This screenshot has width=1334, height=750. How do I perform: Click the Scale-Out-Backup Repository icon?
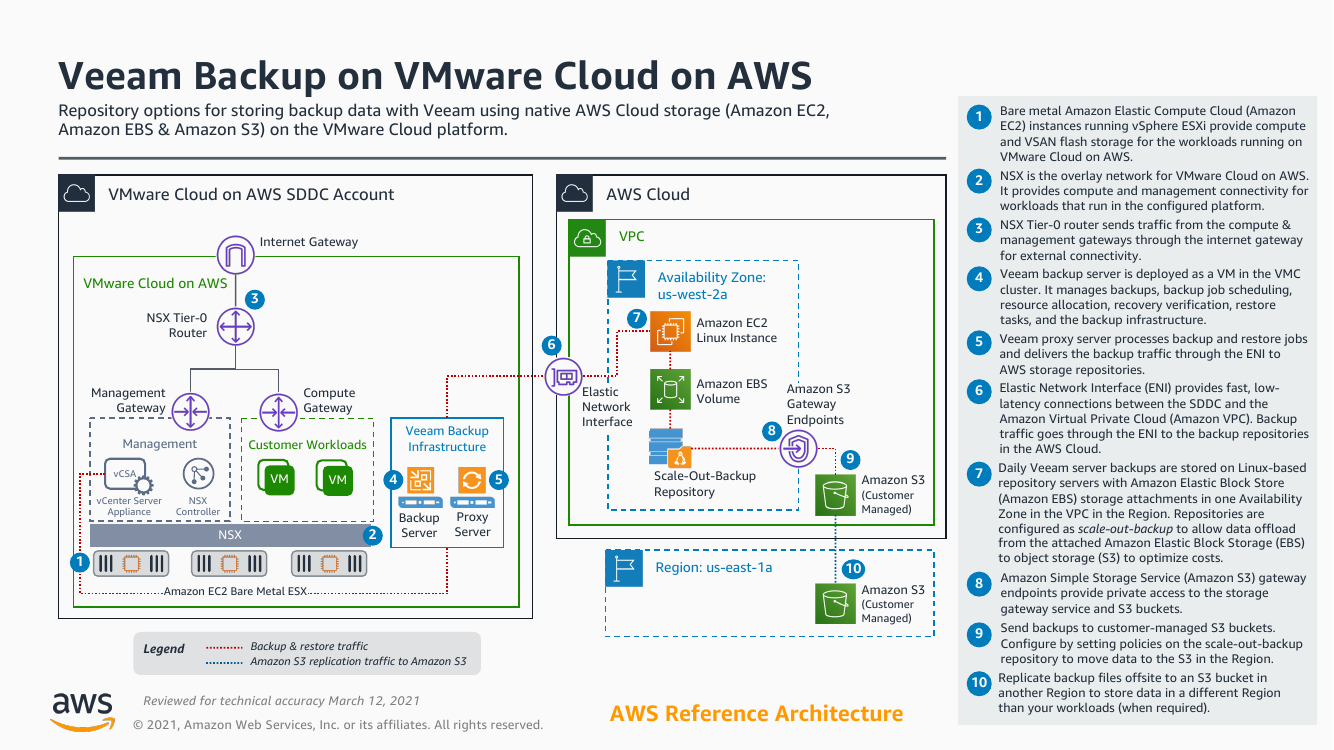668,448
